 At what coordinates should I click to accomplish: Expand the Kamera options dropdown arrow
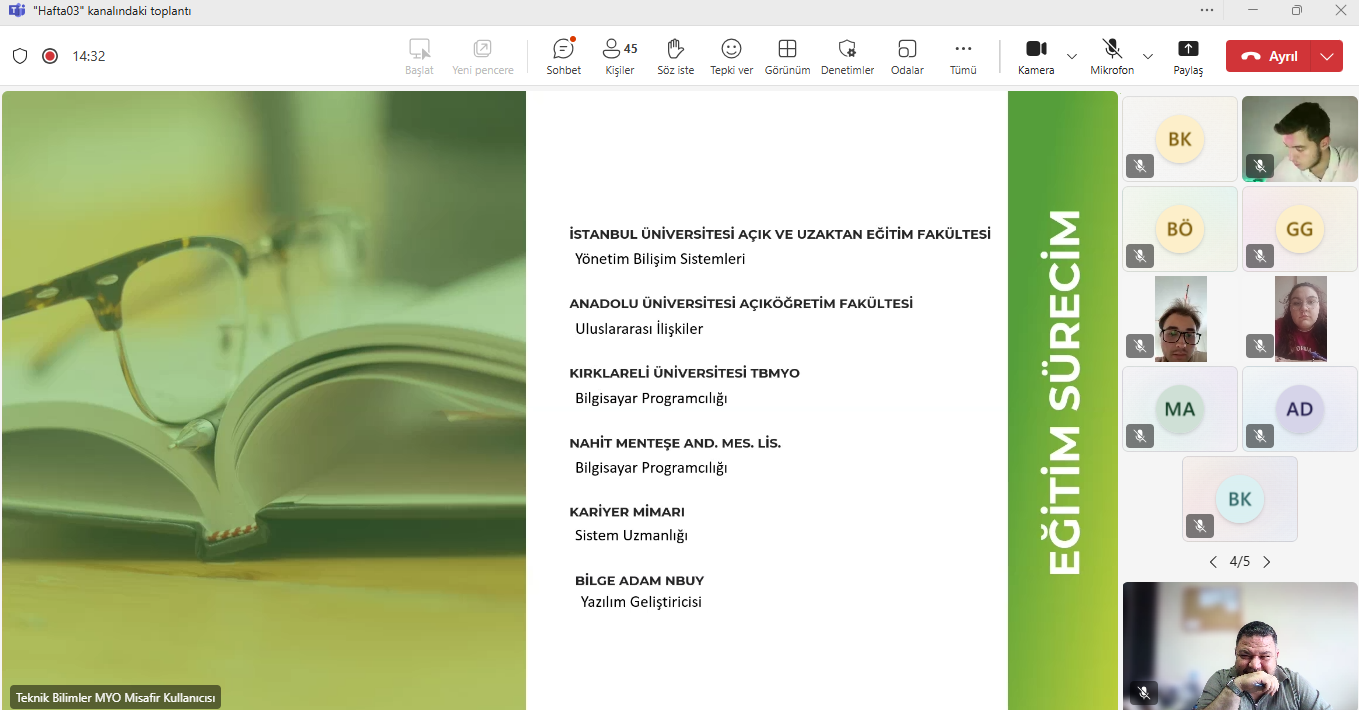1072,56
